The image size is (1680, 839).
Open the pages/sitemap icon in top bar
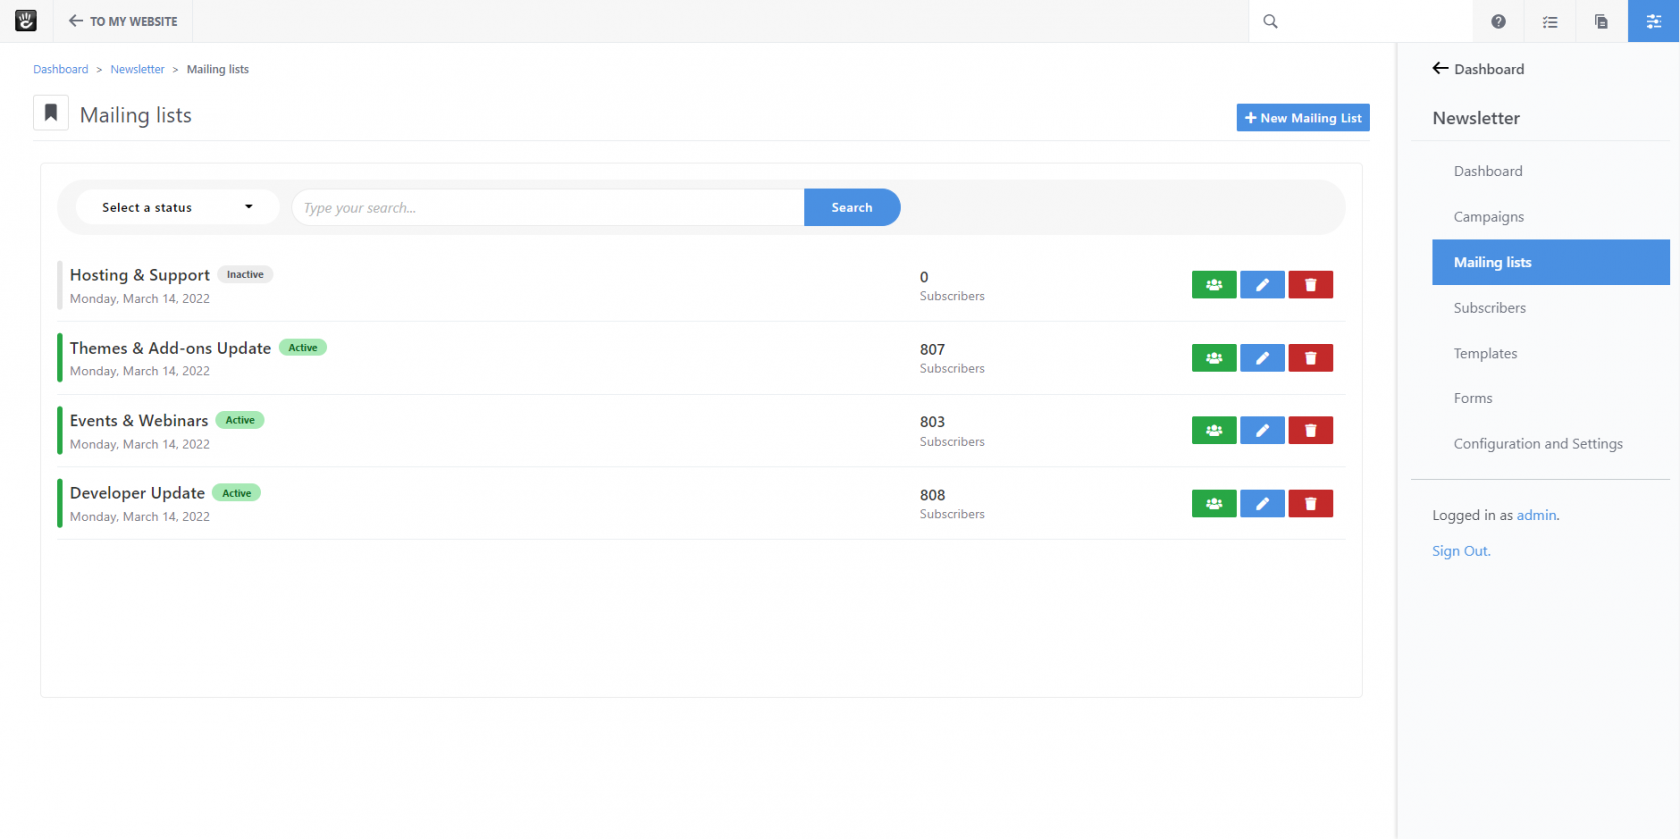click(1601, 21)
